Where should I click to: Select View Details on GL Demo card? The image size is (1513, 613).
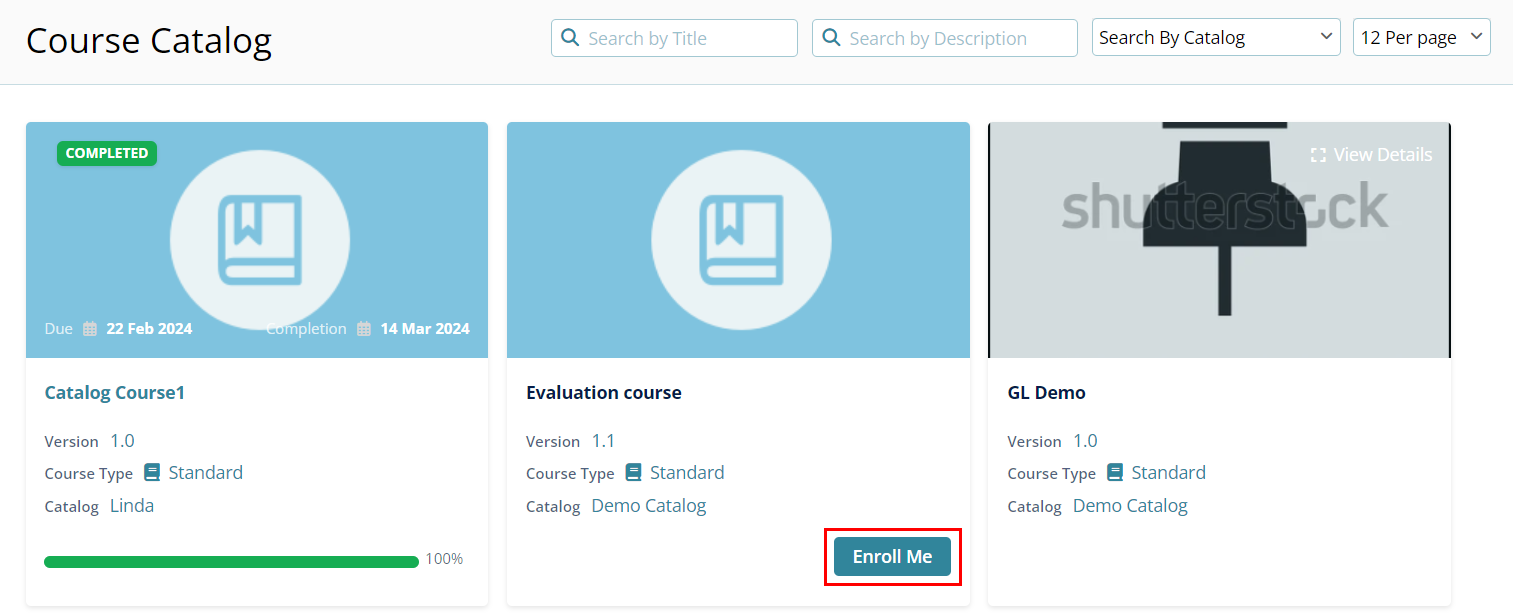1382,155
